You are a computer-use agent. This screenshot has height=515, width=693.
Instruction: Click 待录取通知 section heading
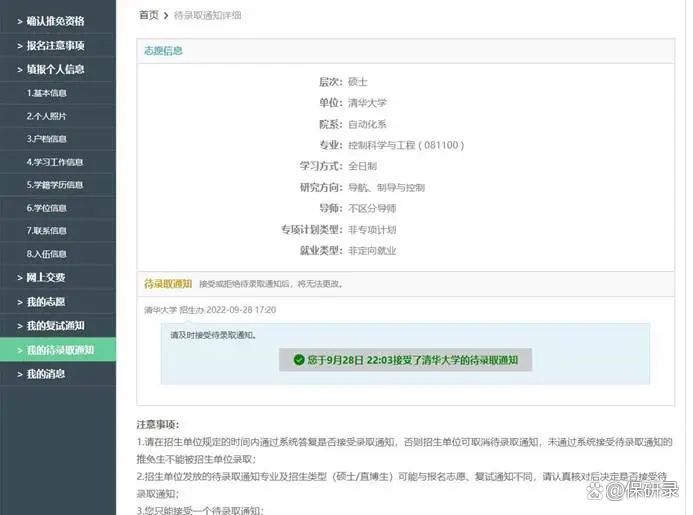click(168, 284)
